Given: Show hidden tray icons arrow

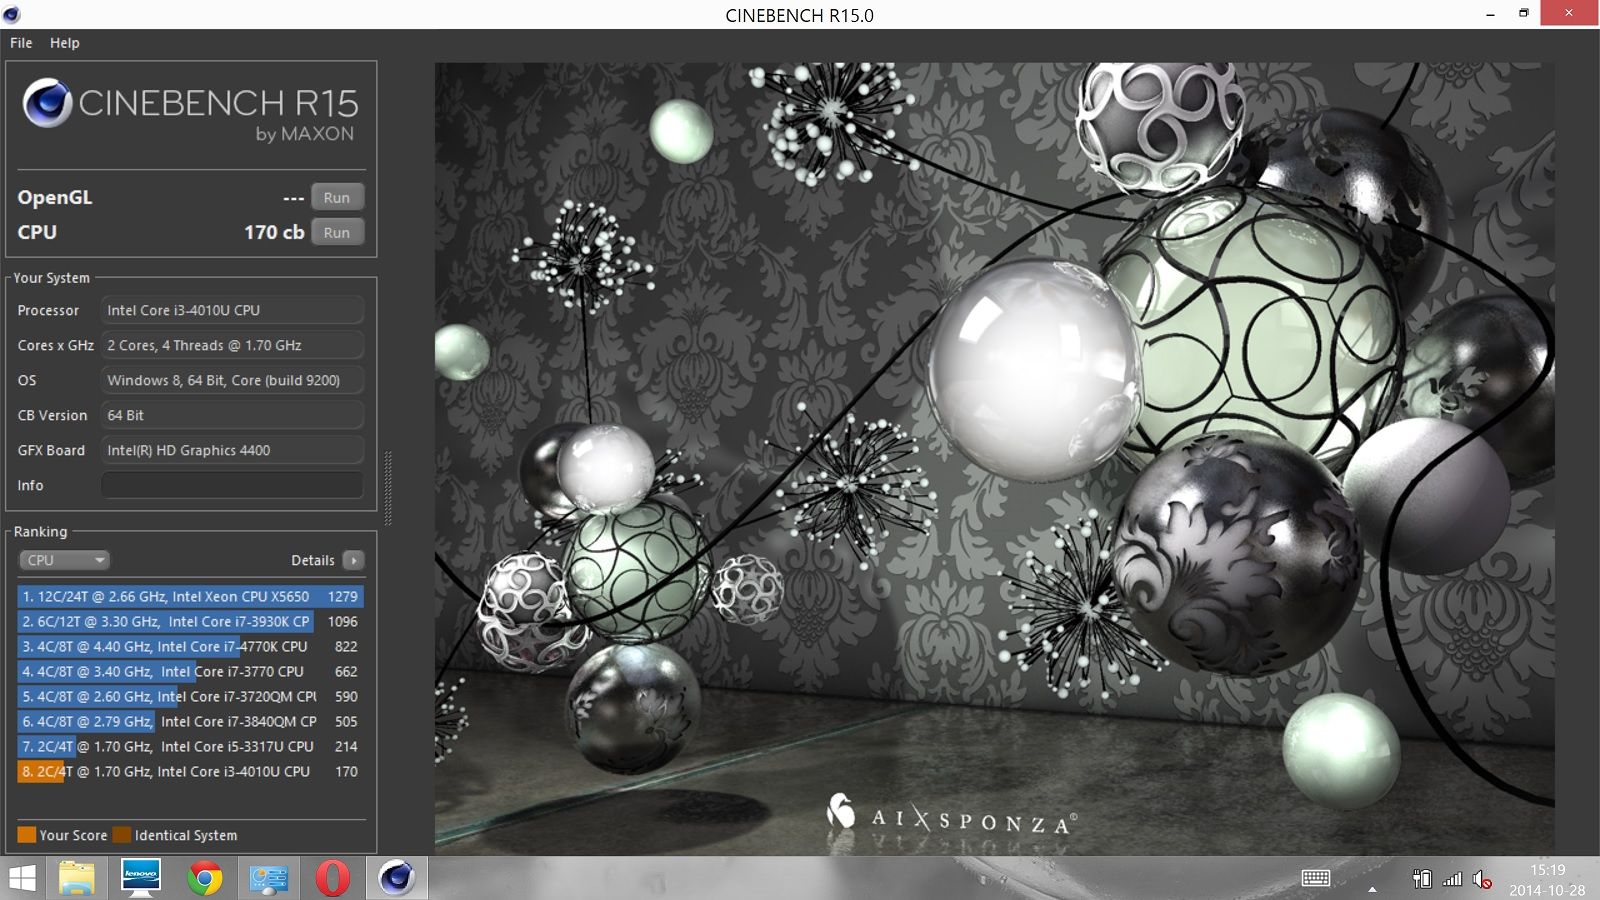Looking at the screenshot, I should 1372,888.
